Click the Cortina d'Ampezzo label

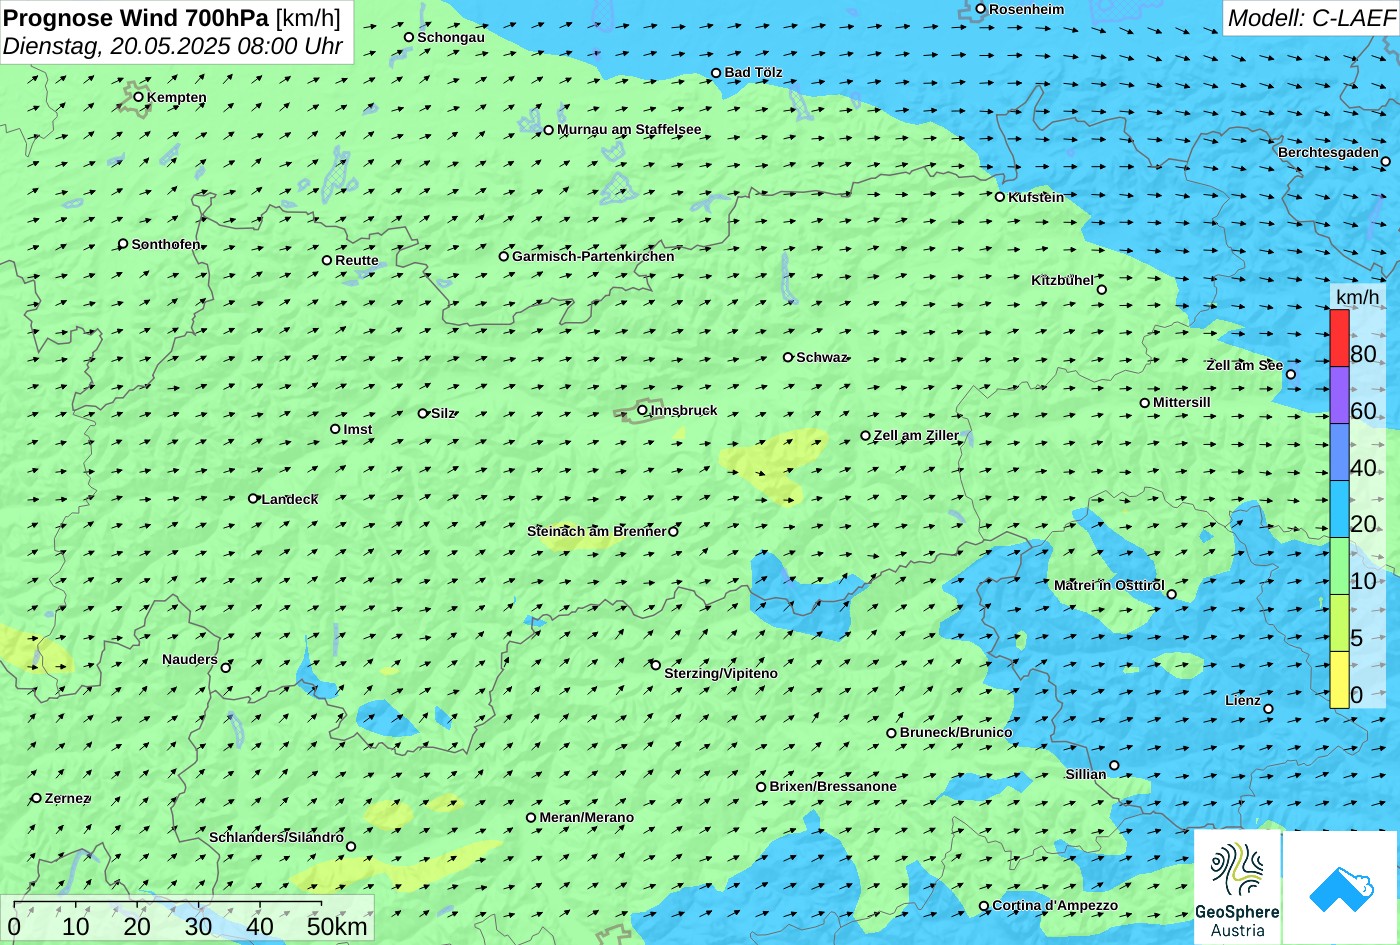click(x=1055, y=906)
